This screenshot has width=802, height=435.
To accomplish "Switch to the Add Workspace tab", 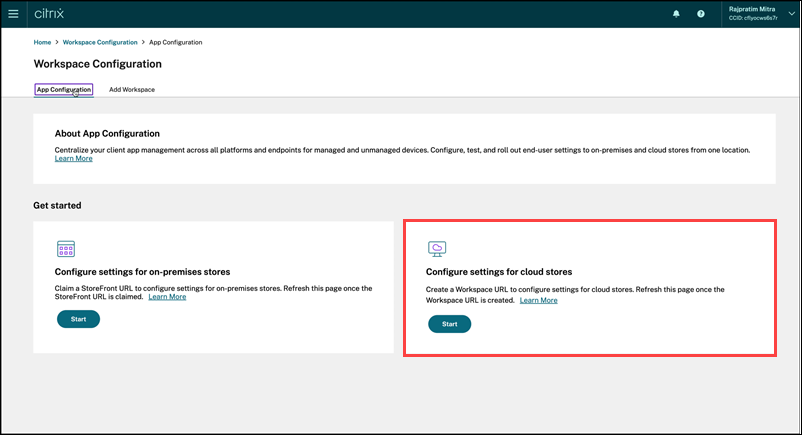I will tap(132, 90).
